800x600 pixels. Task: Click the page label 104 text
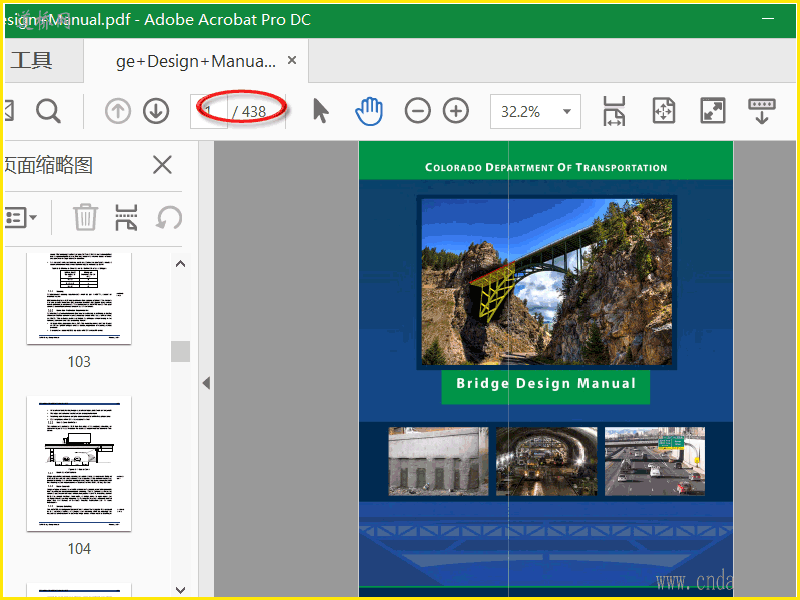79,549
